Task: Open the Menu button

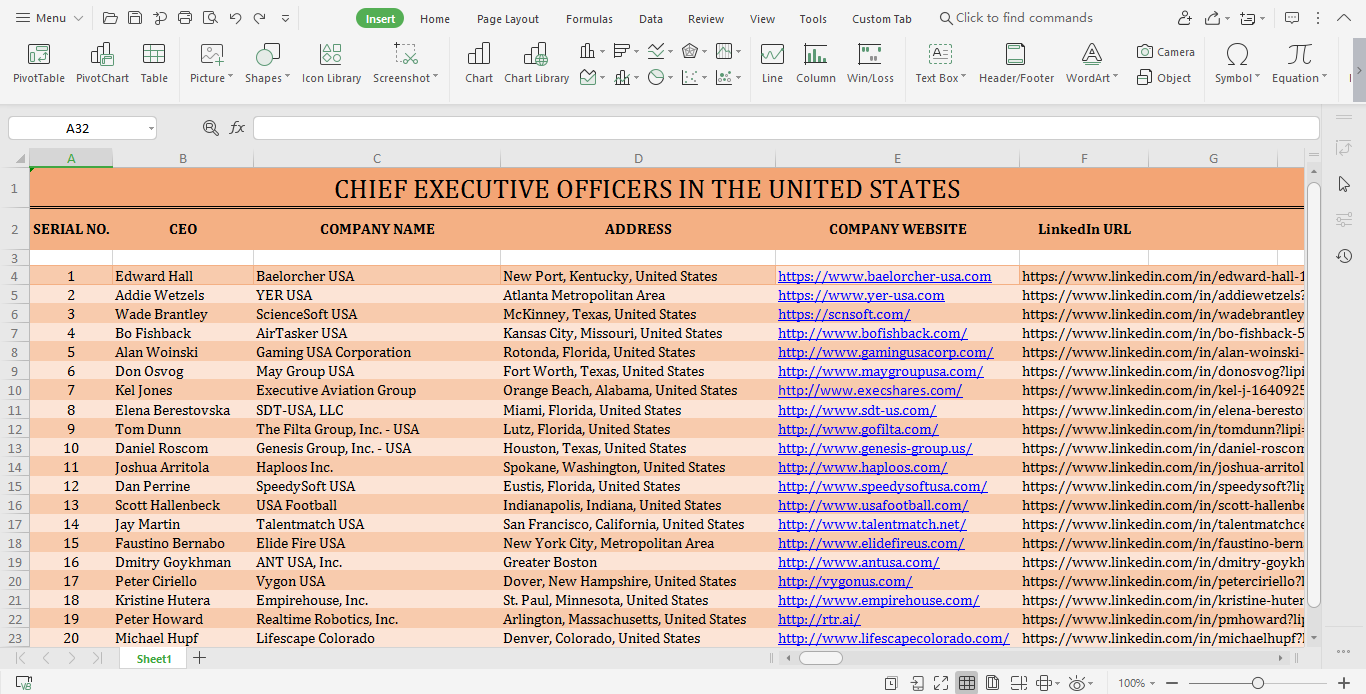Action: pos(50,18)
